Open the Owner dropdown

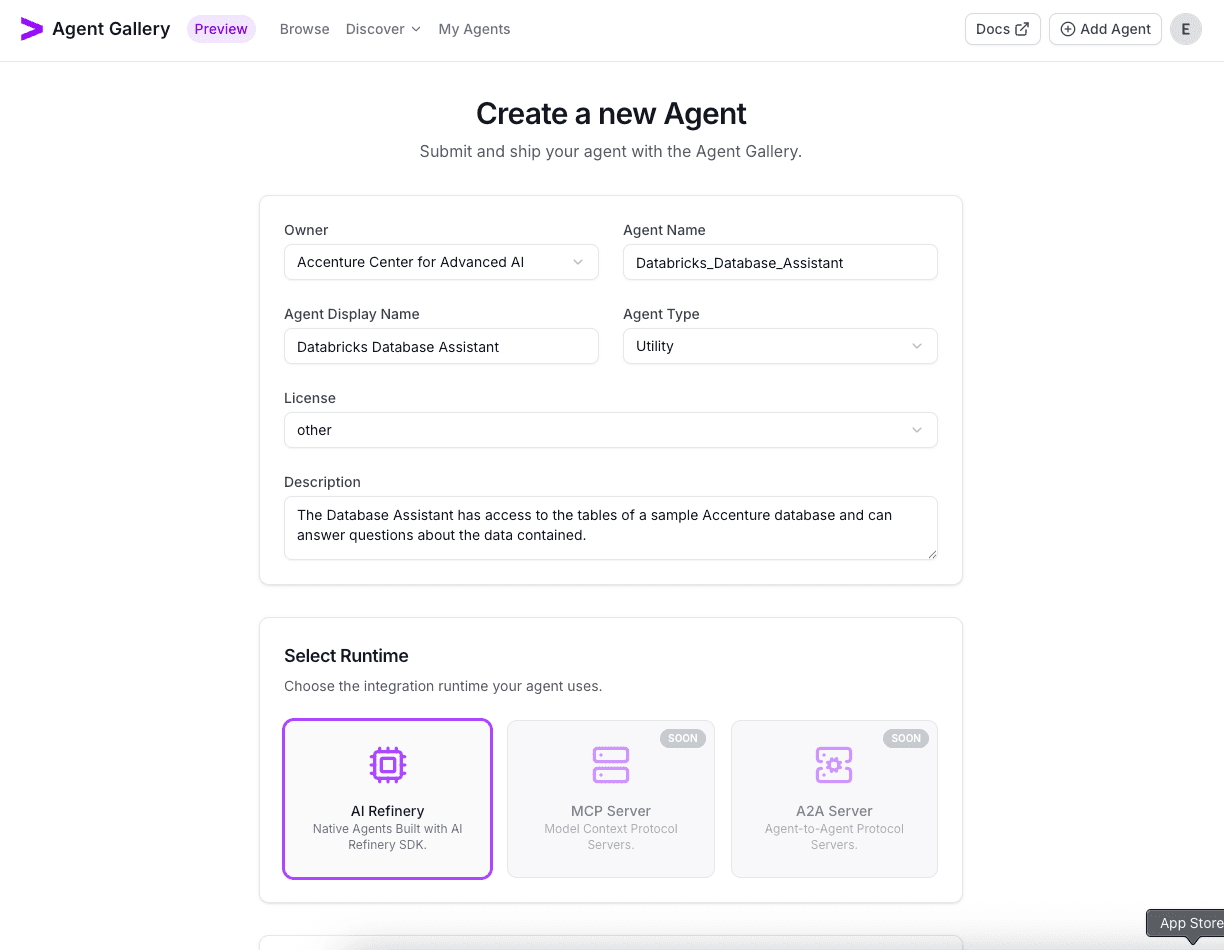(x=441, y=262)
